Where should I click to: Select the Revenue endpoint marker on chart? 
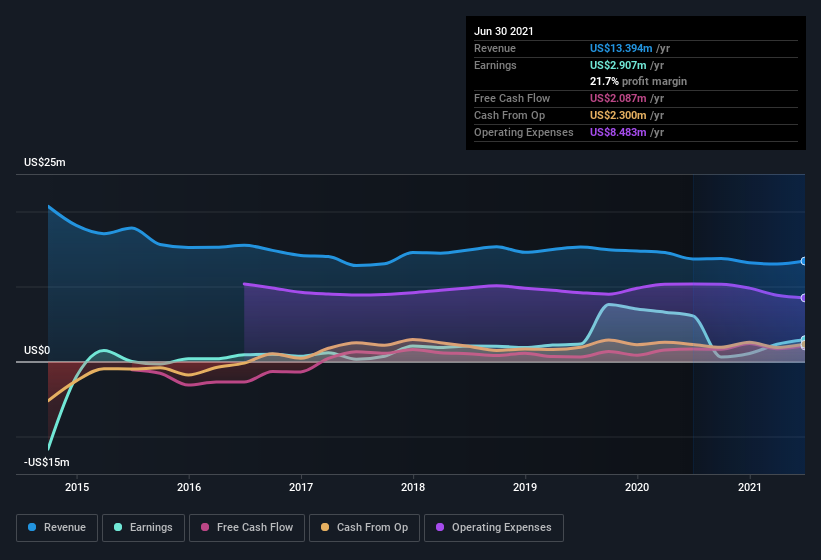[803, 261]
